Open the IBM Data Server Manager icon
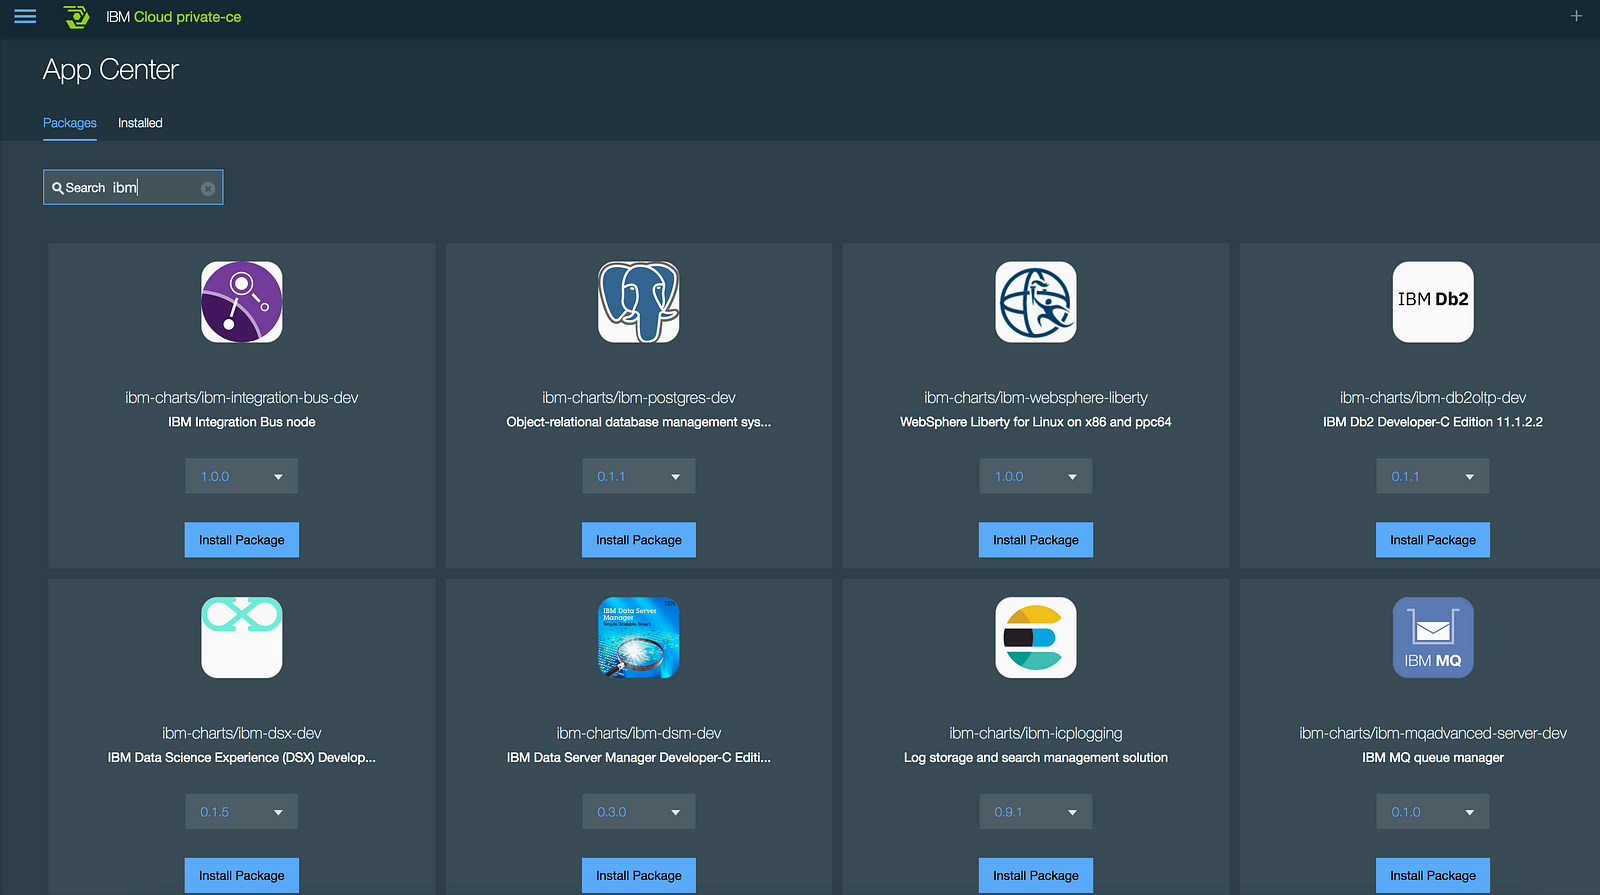Screen dimensions: 1600x895 coord(639,638)
